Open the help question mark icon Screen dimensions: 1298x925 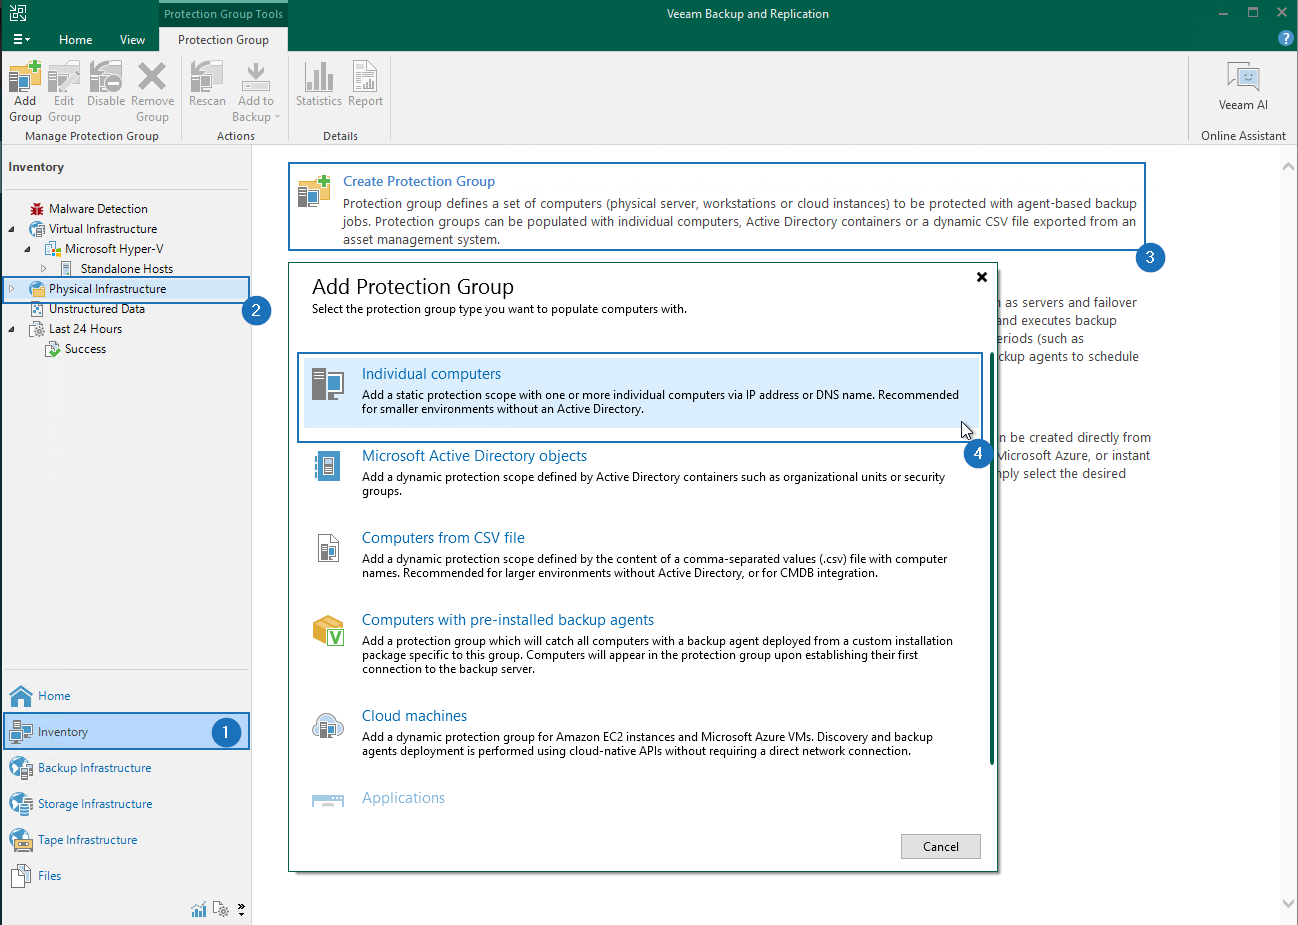[1286, 38]
